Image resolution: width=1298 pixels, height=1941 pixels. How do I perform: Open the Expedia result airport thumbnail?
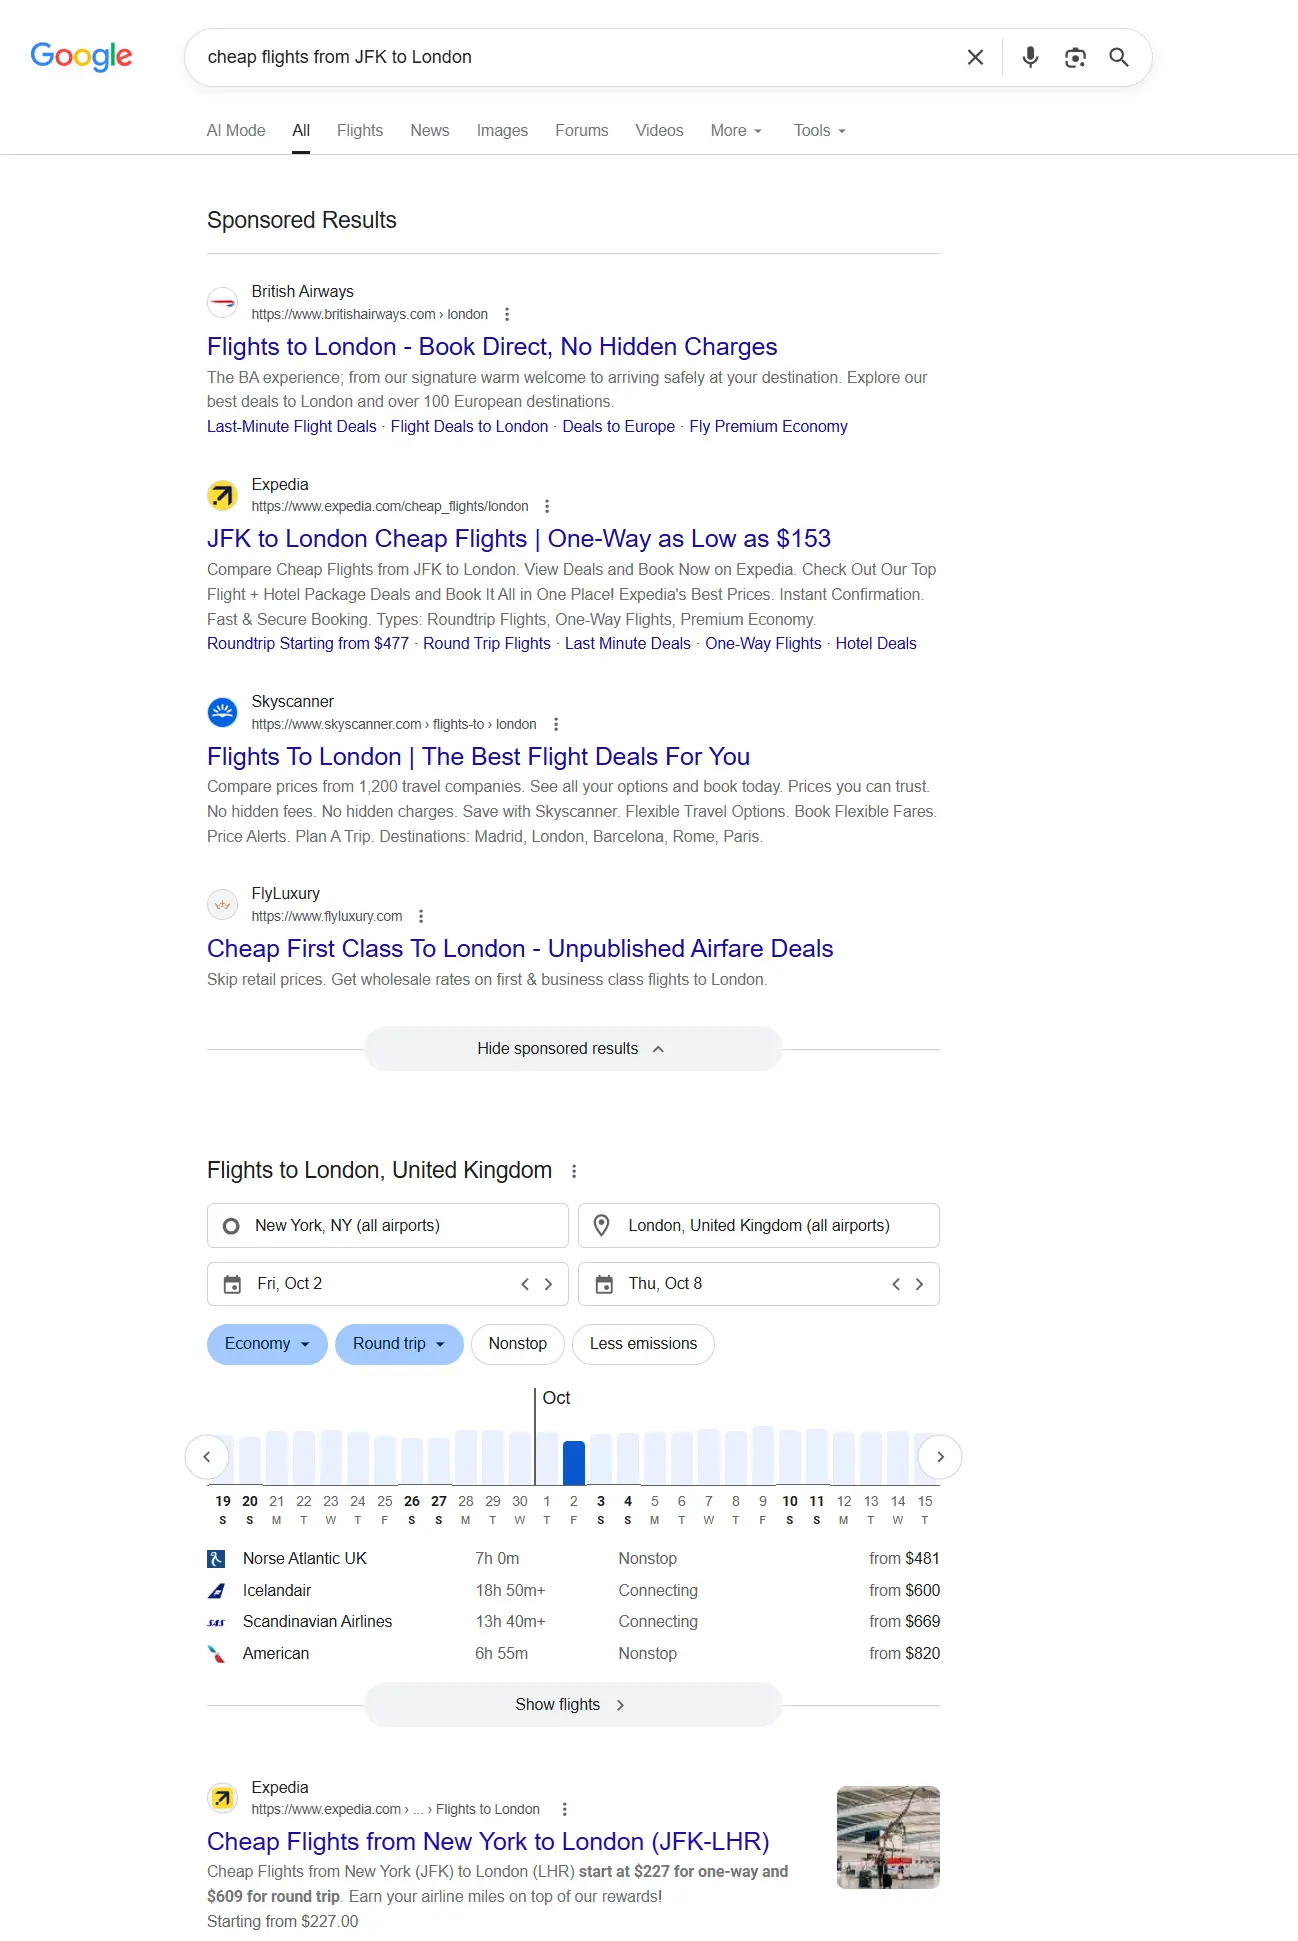(888, 1837)
